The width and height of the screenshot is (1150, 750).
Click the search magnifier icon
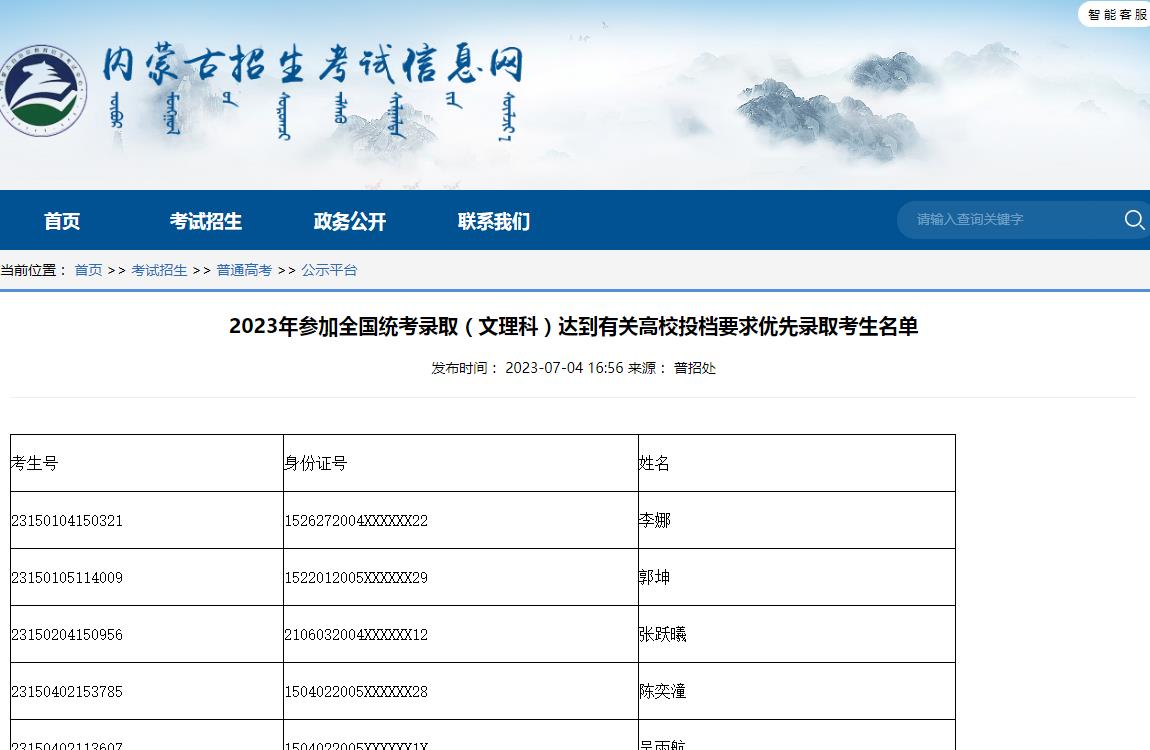click(1134, 219)
